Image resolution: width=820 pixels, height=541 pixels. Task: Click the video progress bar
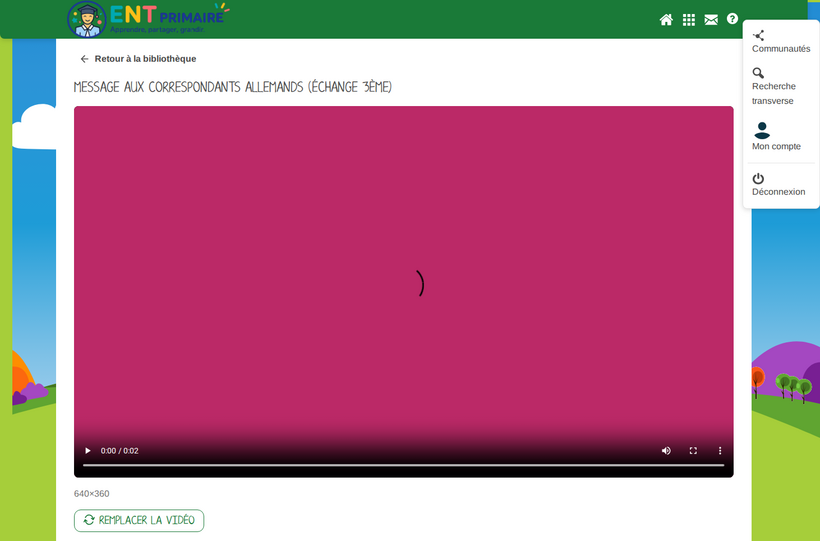[403, 465]
